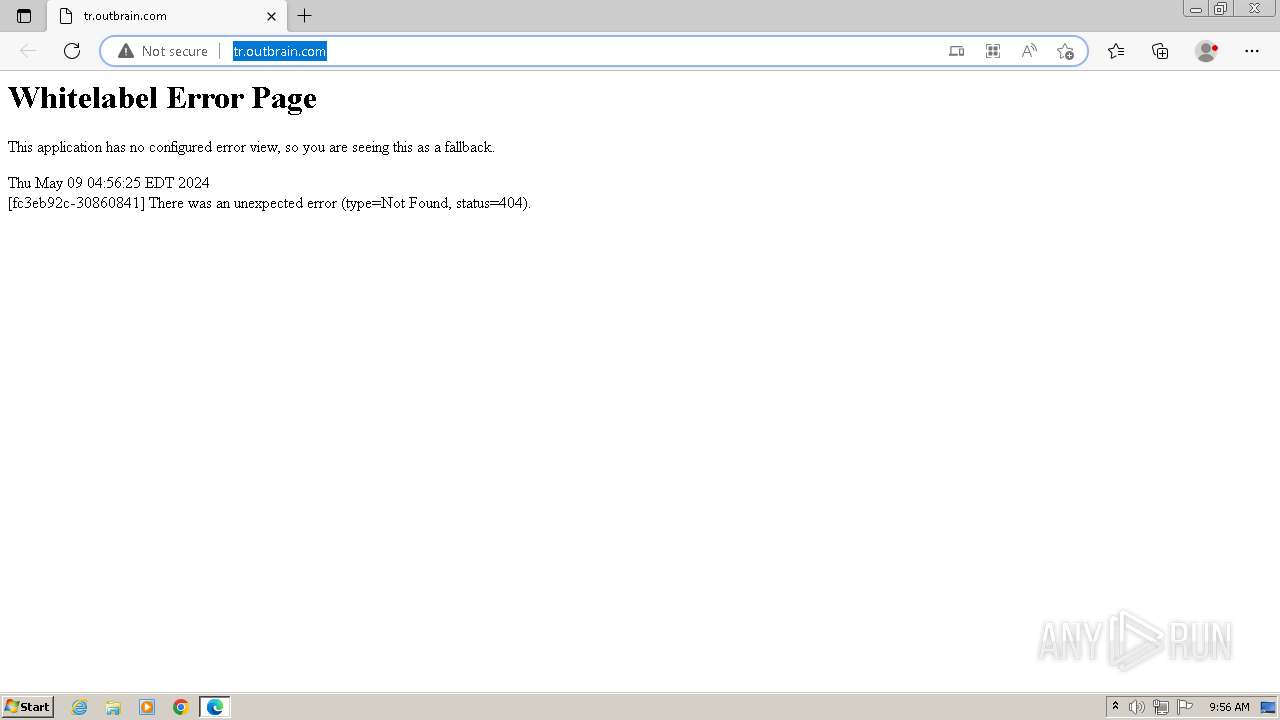
Task: Minimize the Edge browser window
Action: pos(1196,9)
